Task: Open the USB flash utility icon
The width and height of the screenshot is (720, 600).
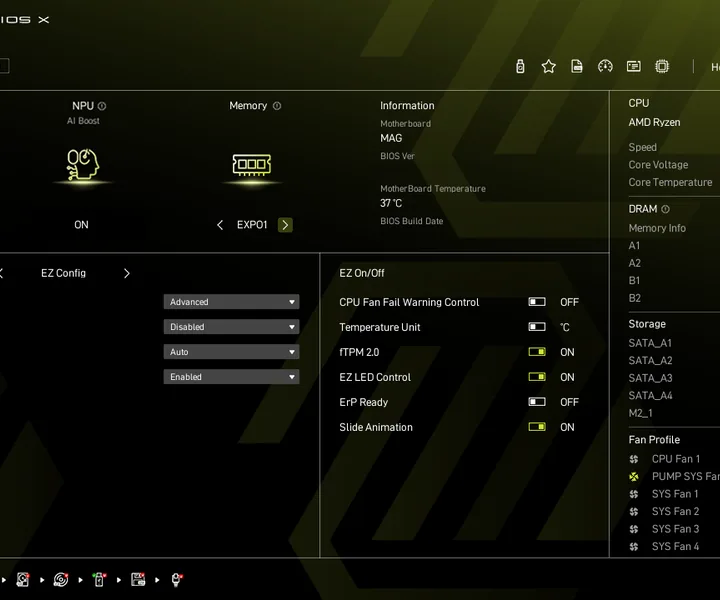Action: [520, 67]
